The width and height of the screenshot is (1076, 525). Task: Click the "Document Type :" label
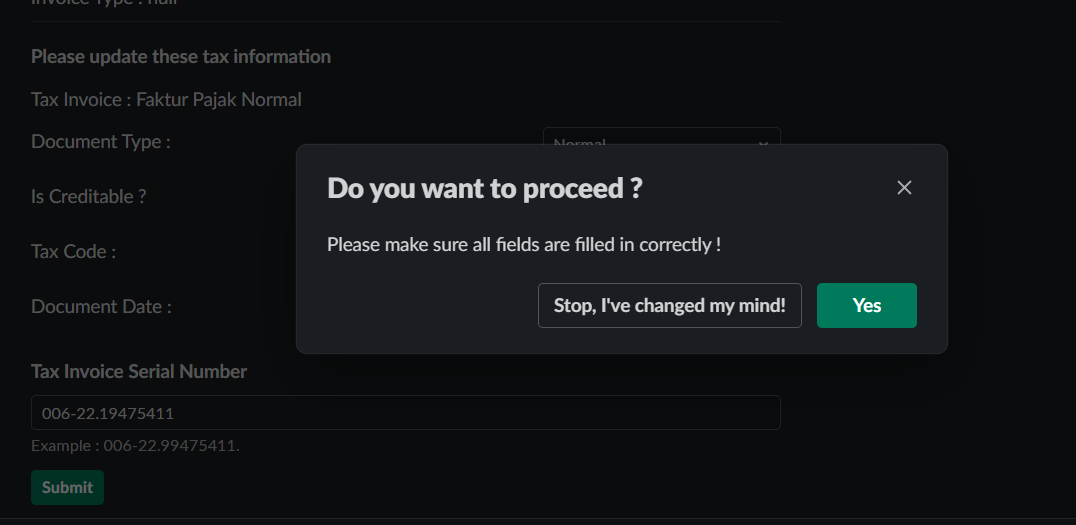coord(101,142)
